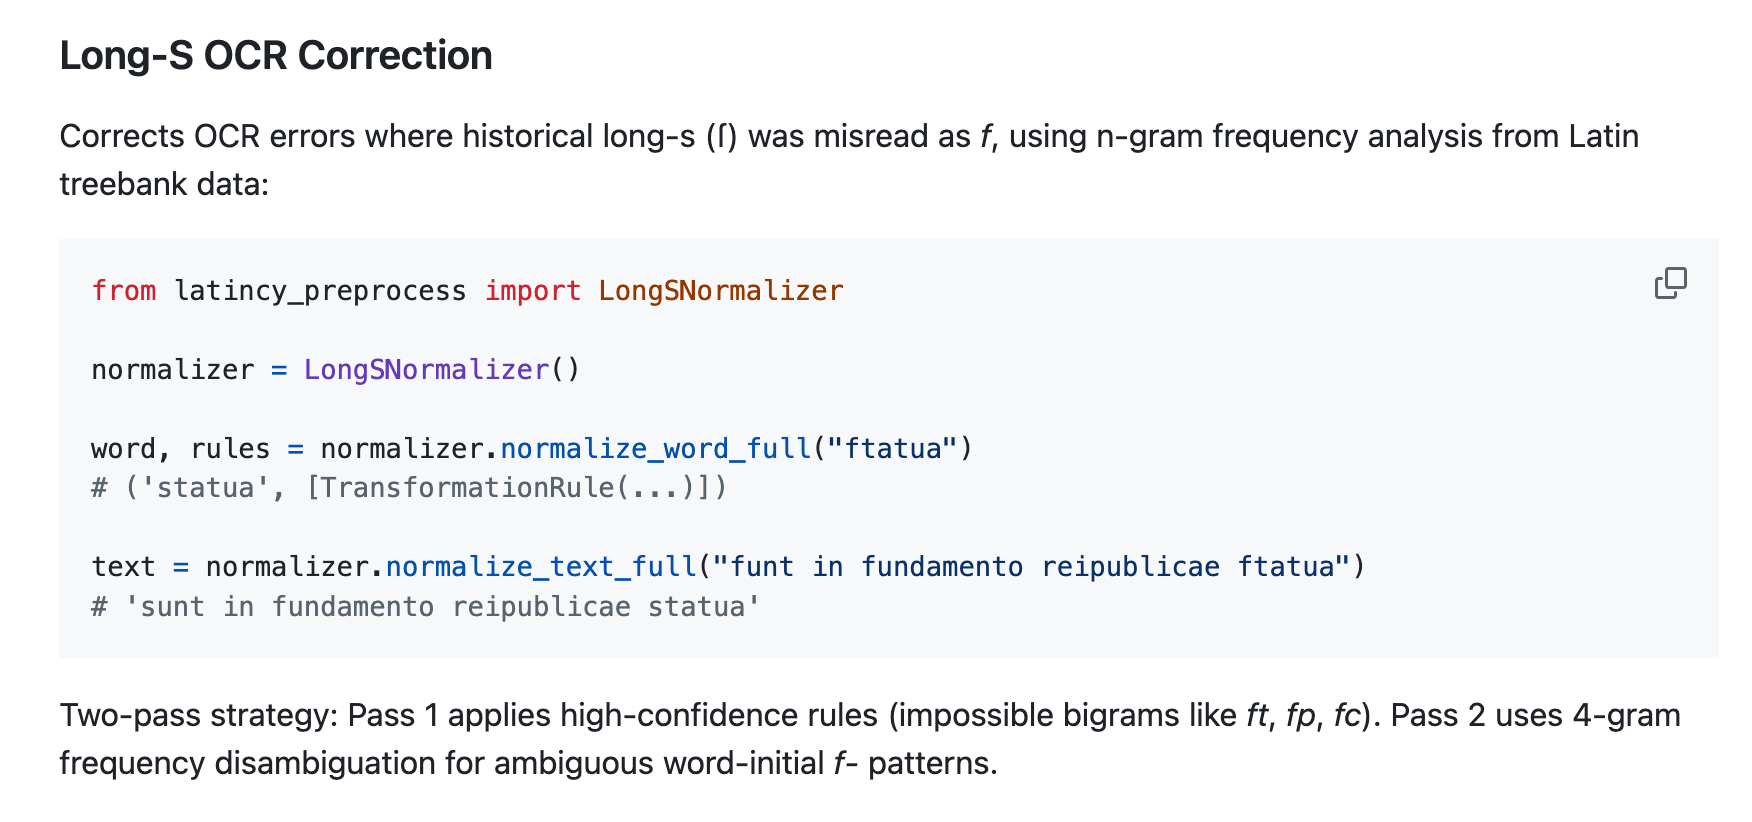Click the normalize_word_full method name
Image resolution: width=1752 pixels, height=822 pixels.
click(x=656, y=449)
